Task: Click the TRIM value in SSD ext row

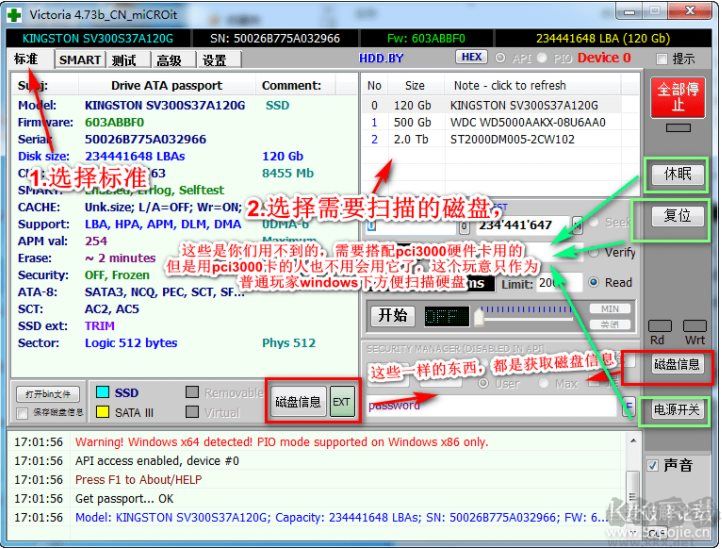Action: 99,326
